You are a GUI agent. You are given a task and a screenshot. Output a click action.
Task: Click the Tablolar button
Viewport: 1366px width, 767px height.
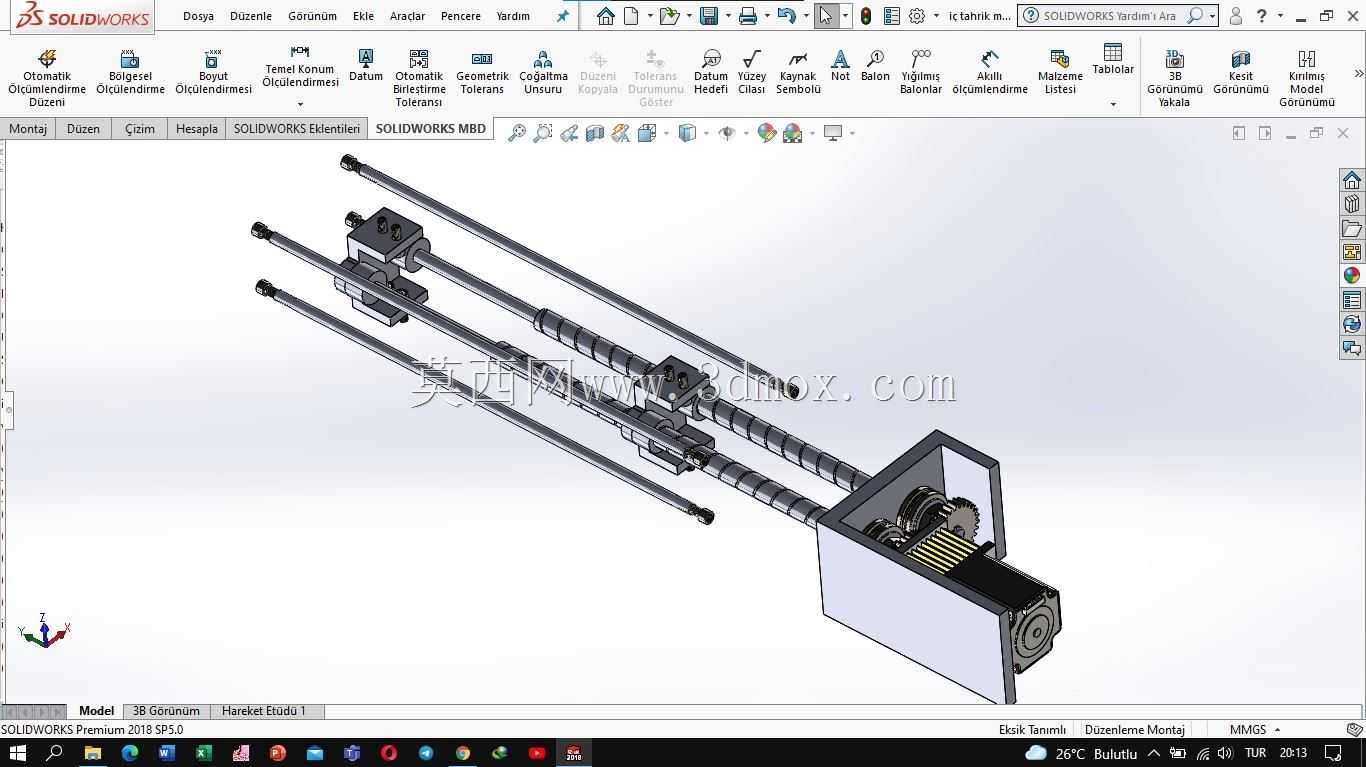tap(1113, 60)
